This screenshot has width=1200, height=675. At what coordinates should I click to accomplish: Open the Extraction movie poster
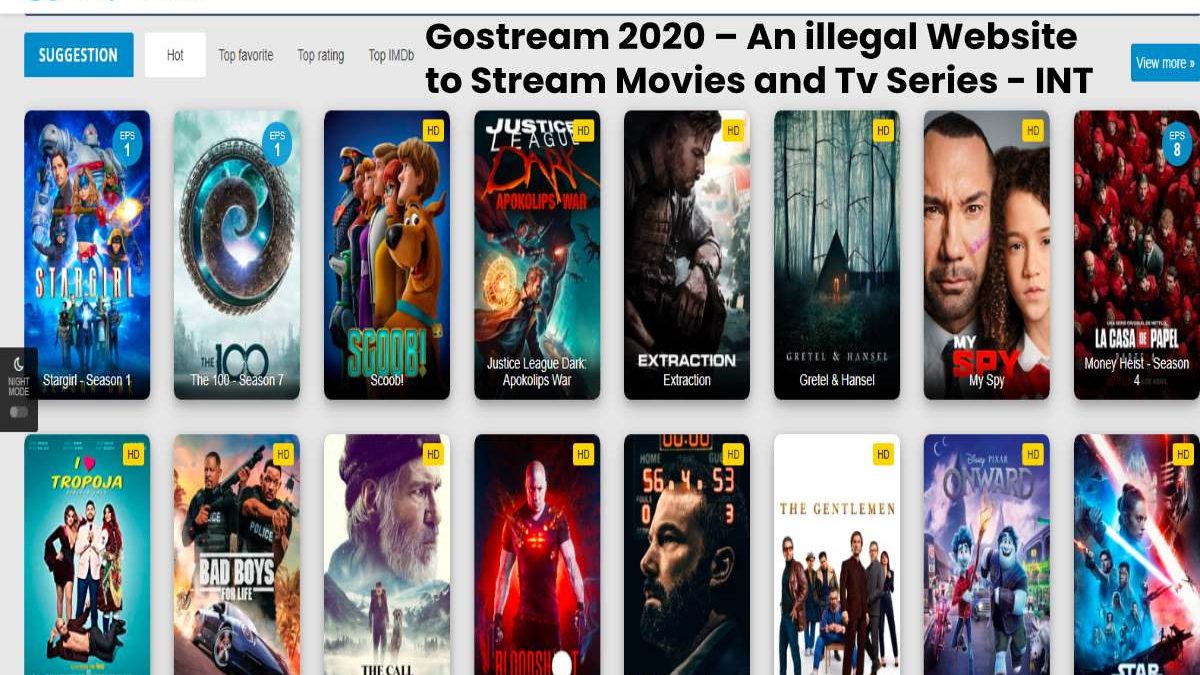tap(687, 255)
